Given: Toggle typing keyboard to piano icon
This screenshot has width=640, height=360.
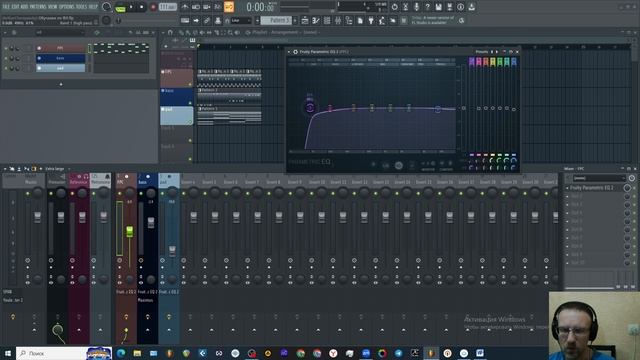Looking at the screenshot, I should click(185, 20).
